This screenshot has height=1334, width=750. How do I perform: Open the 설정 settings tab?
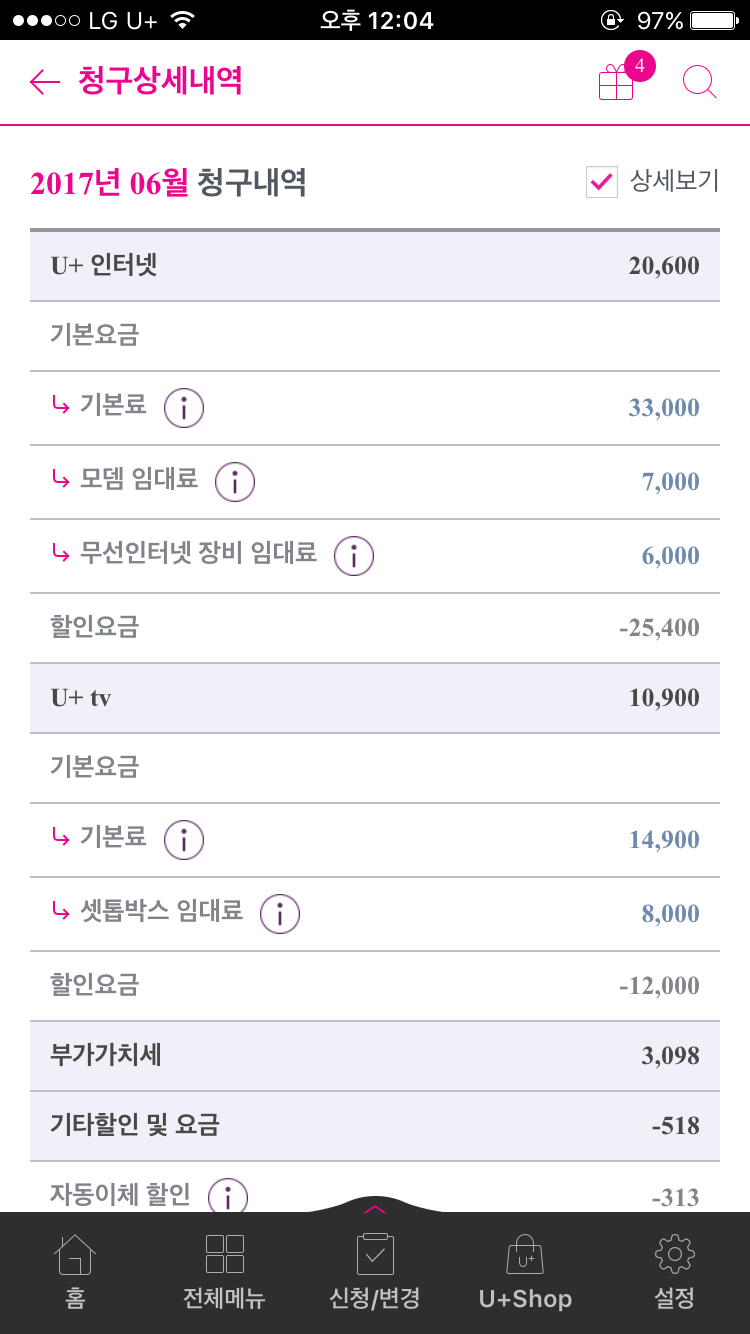(675, 1271)
